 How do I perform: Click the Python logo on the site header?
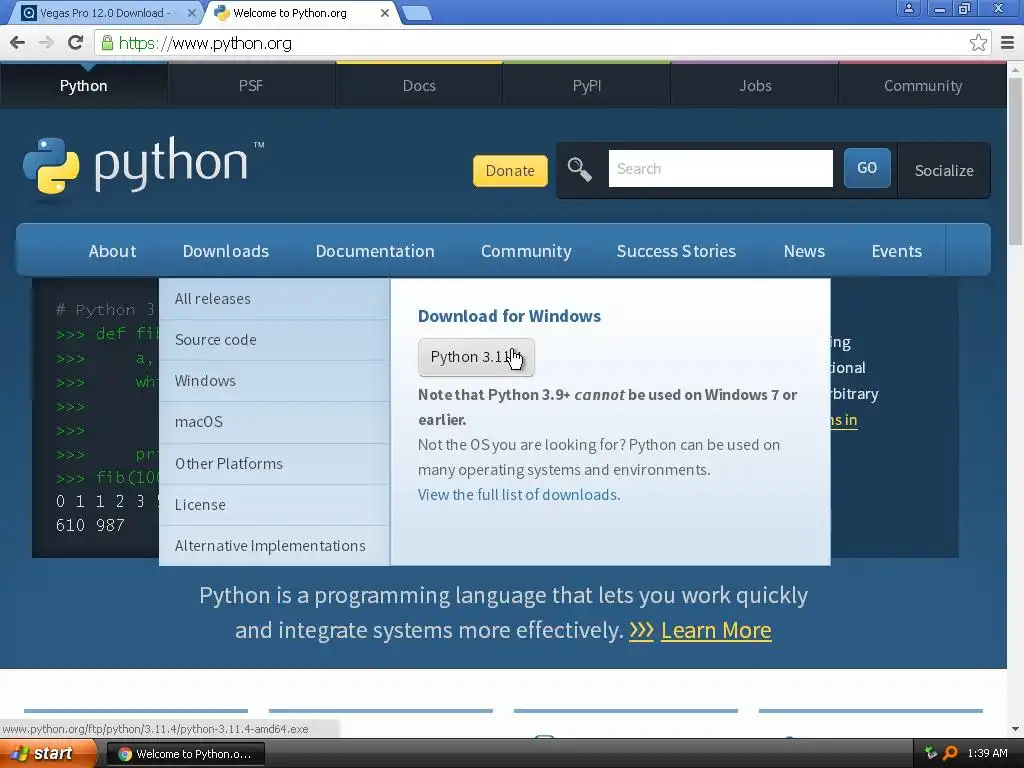click(x=144, y=165)
